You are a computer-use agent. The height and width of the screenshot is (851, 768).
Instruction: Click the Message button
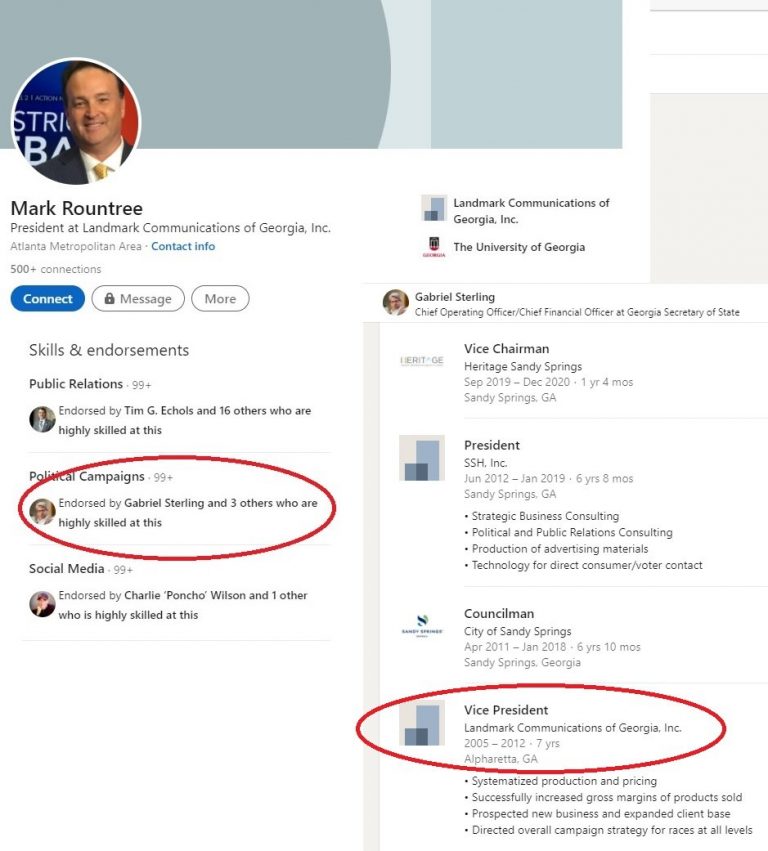tap(138, 299)
